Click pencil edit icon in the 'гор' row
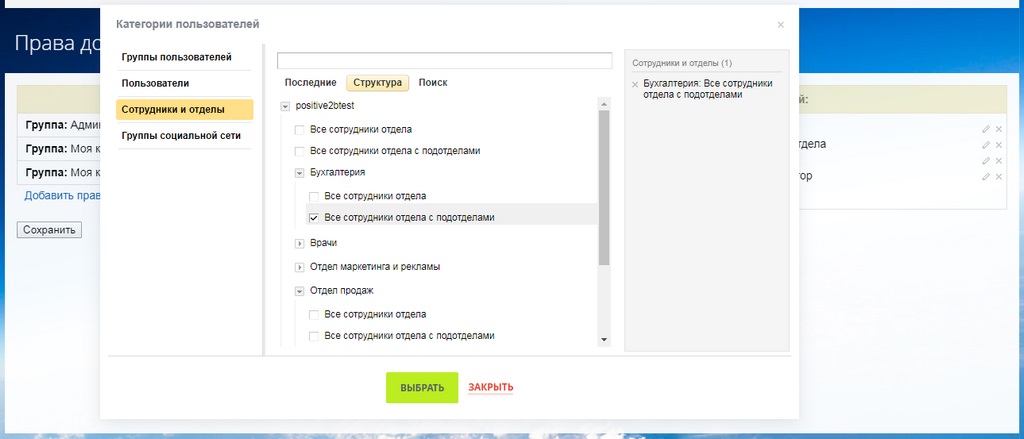 (x=986, y=176)
